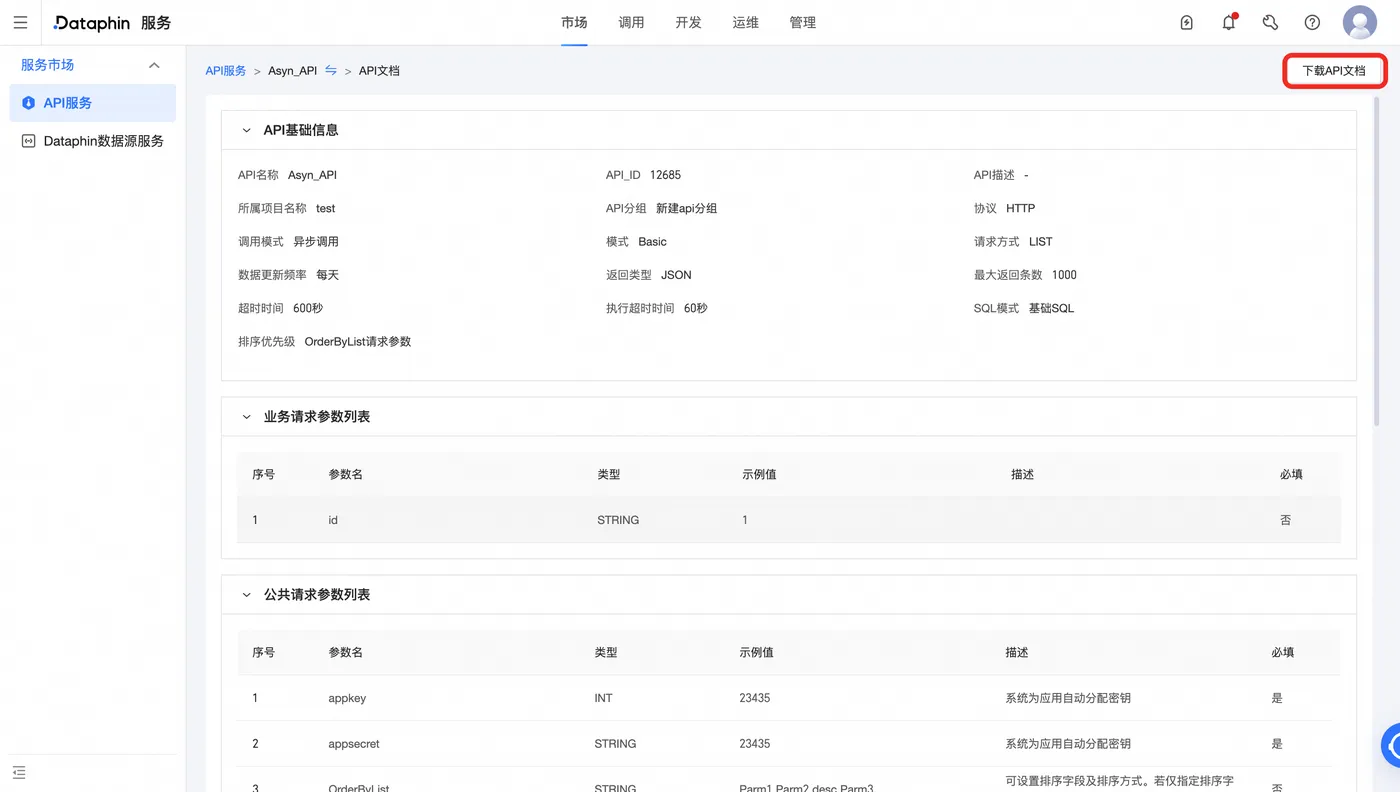Select the API_ID value 12685
The width and height of the screenshot is (1400, 792).
pos(665,175)
